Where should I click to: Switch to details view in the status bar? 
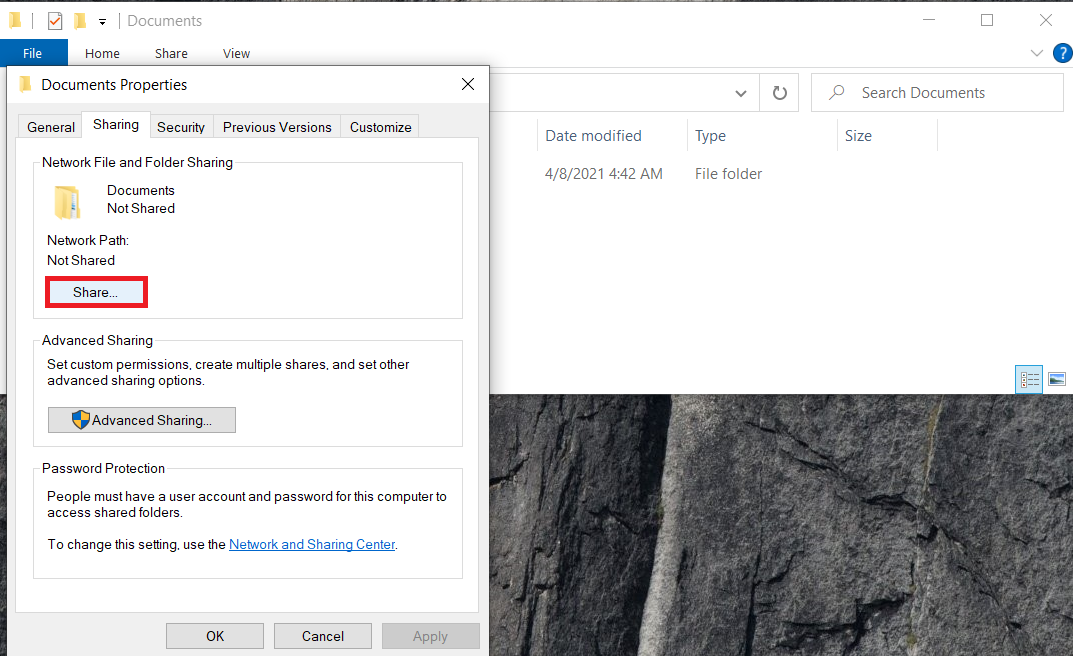click(x=1029, y=379)
